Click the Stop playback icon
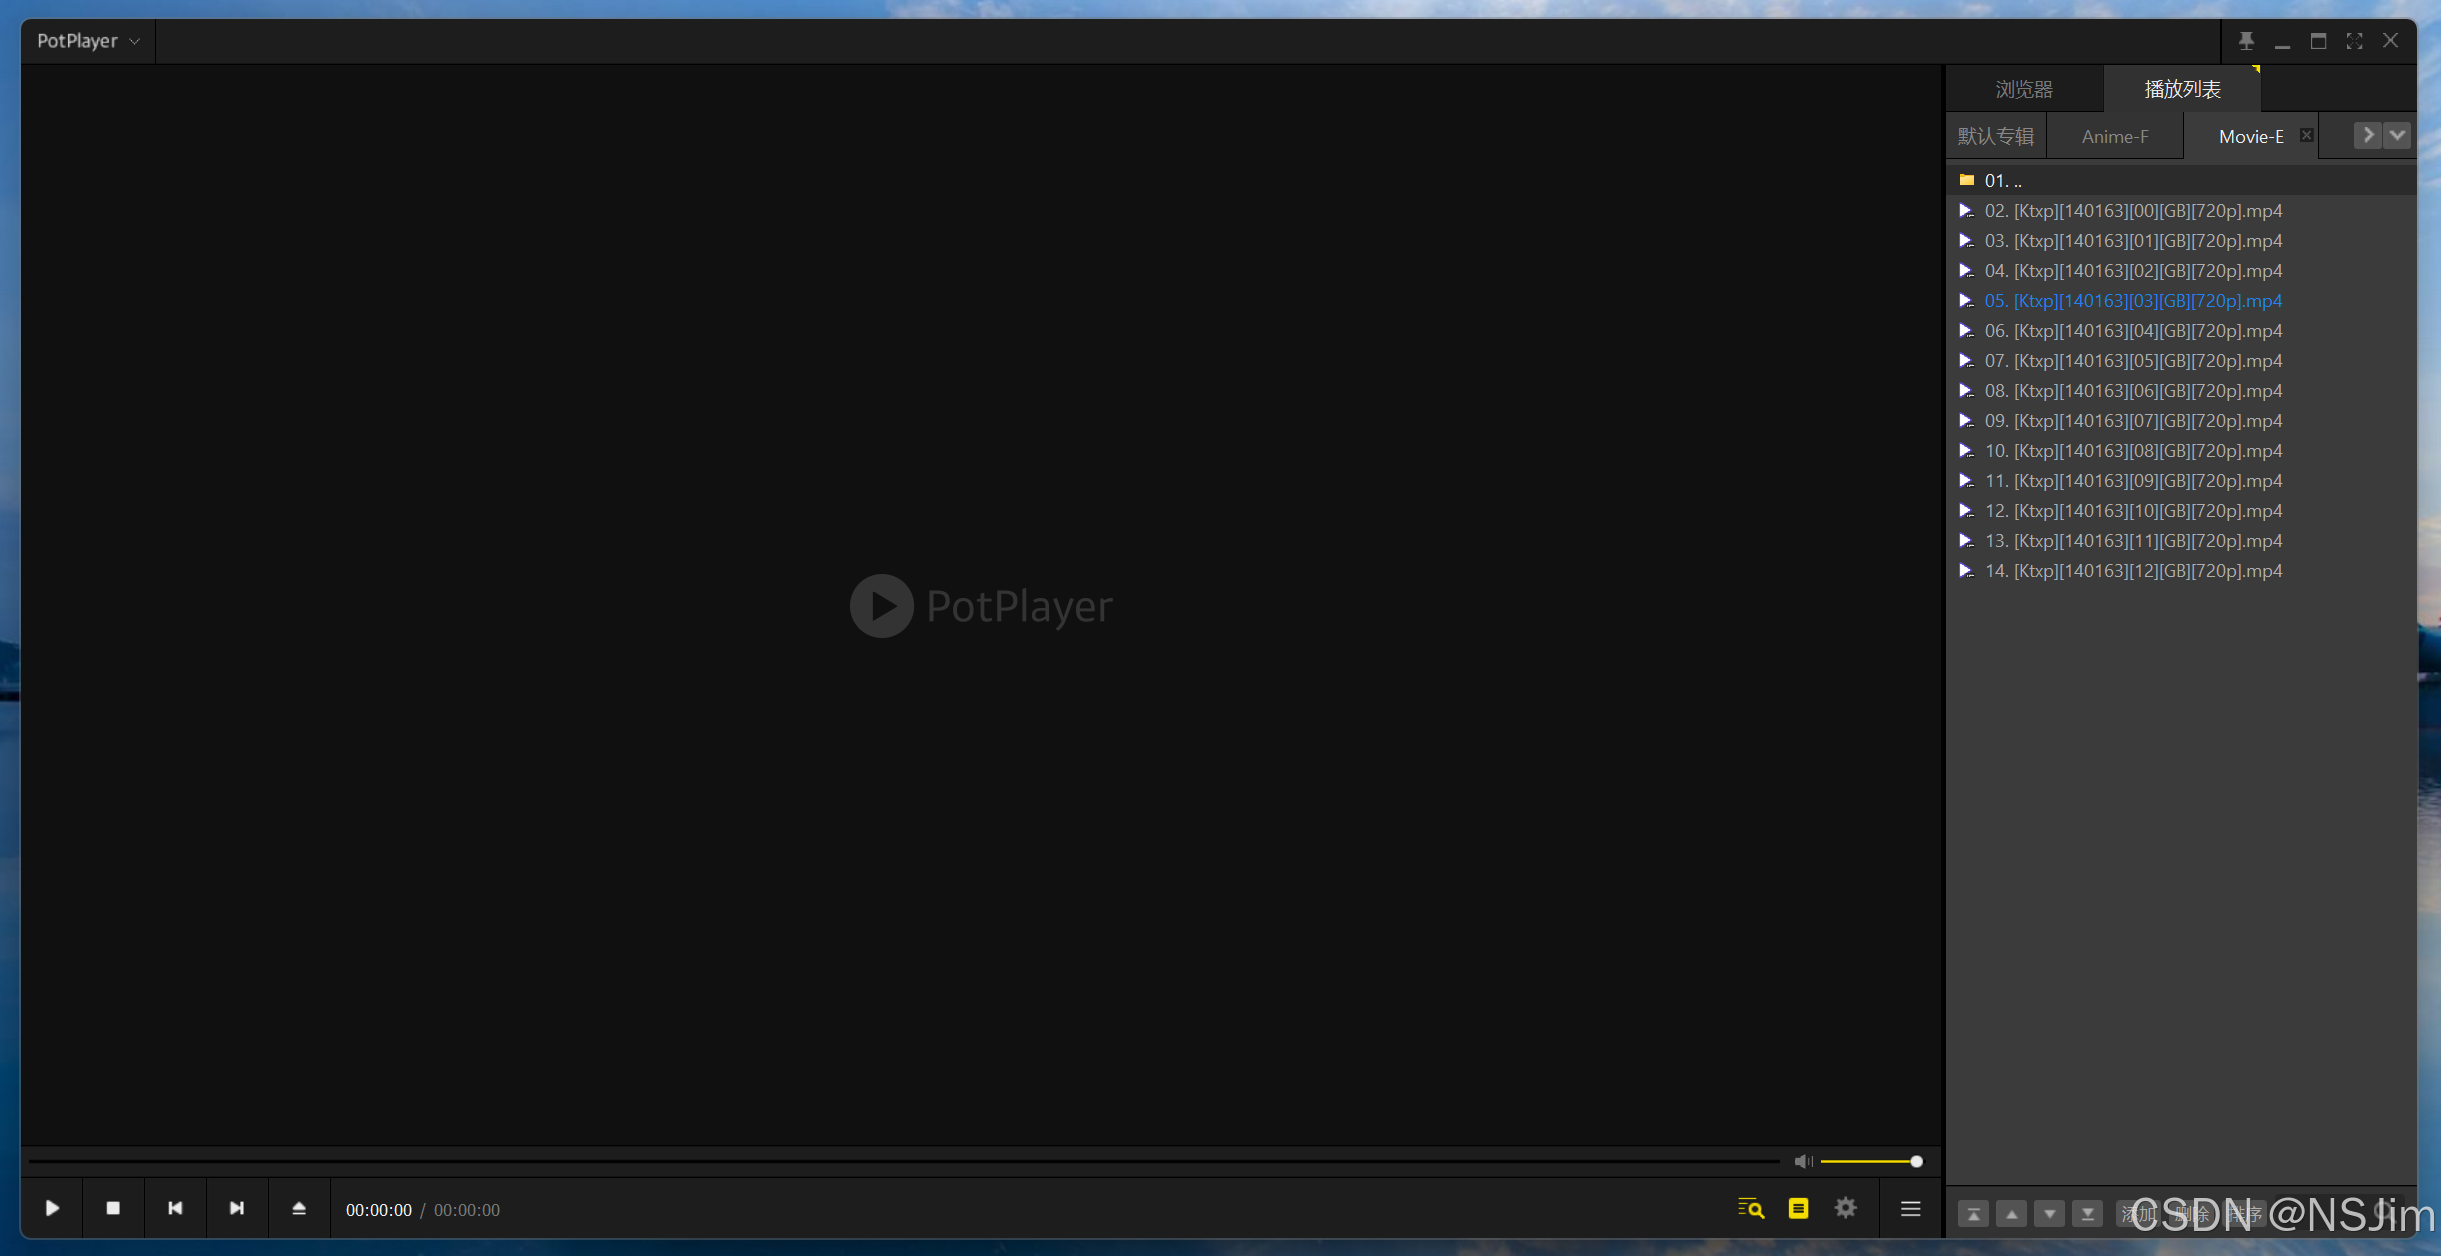Screen dimensions: 2441x1256 [113, 1208]
